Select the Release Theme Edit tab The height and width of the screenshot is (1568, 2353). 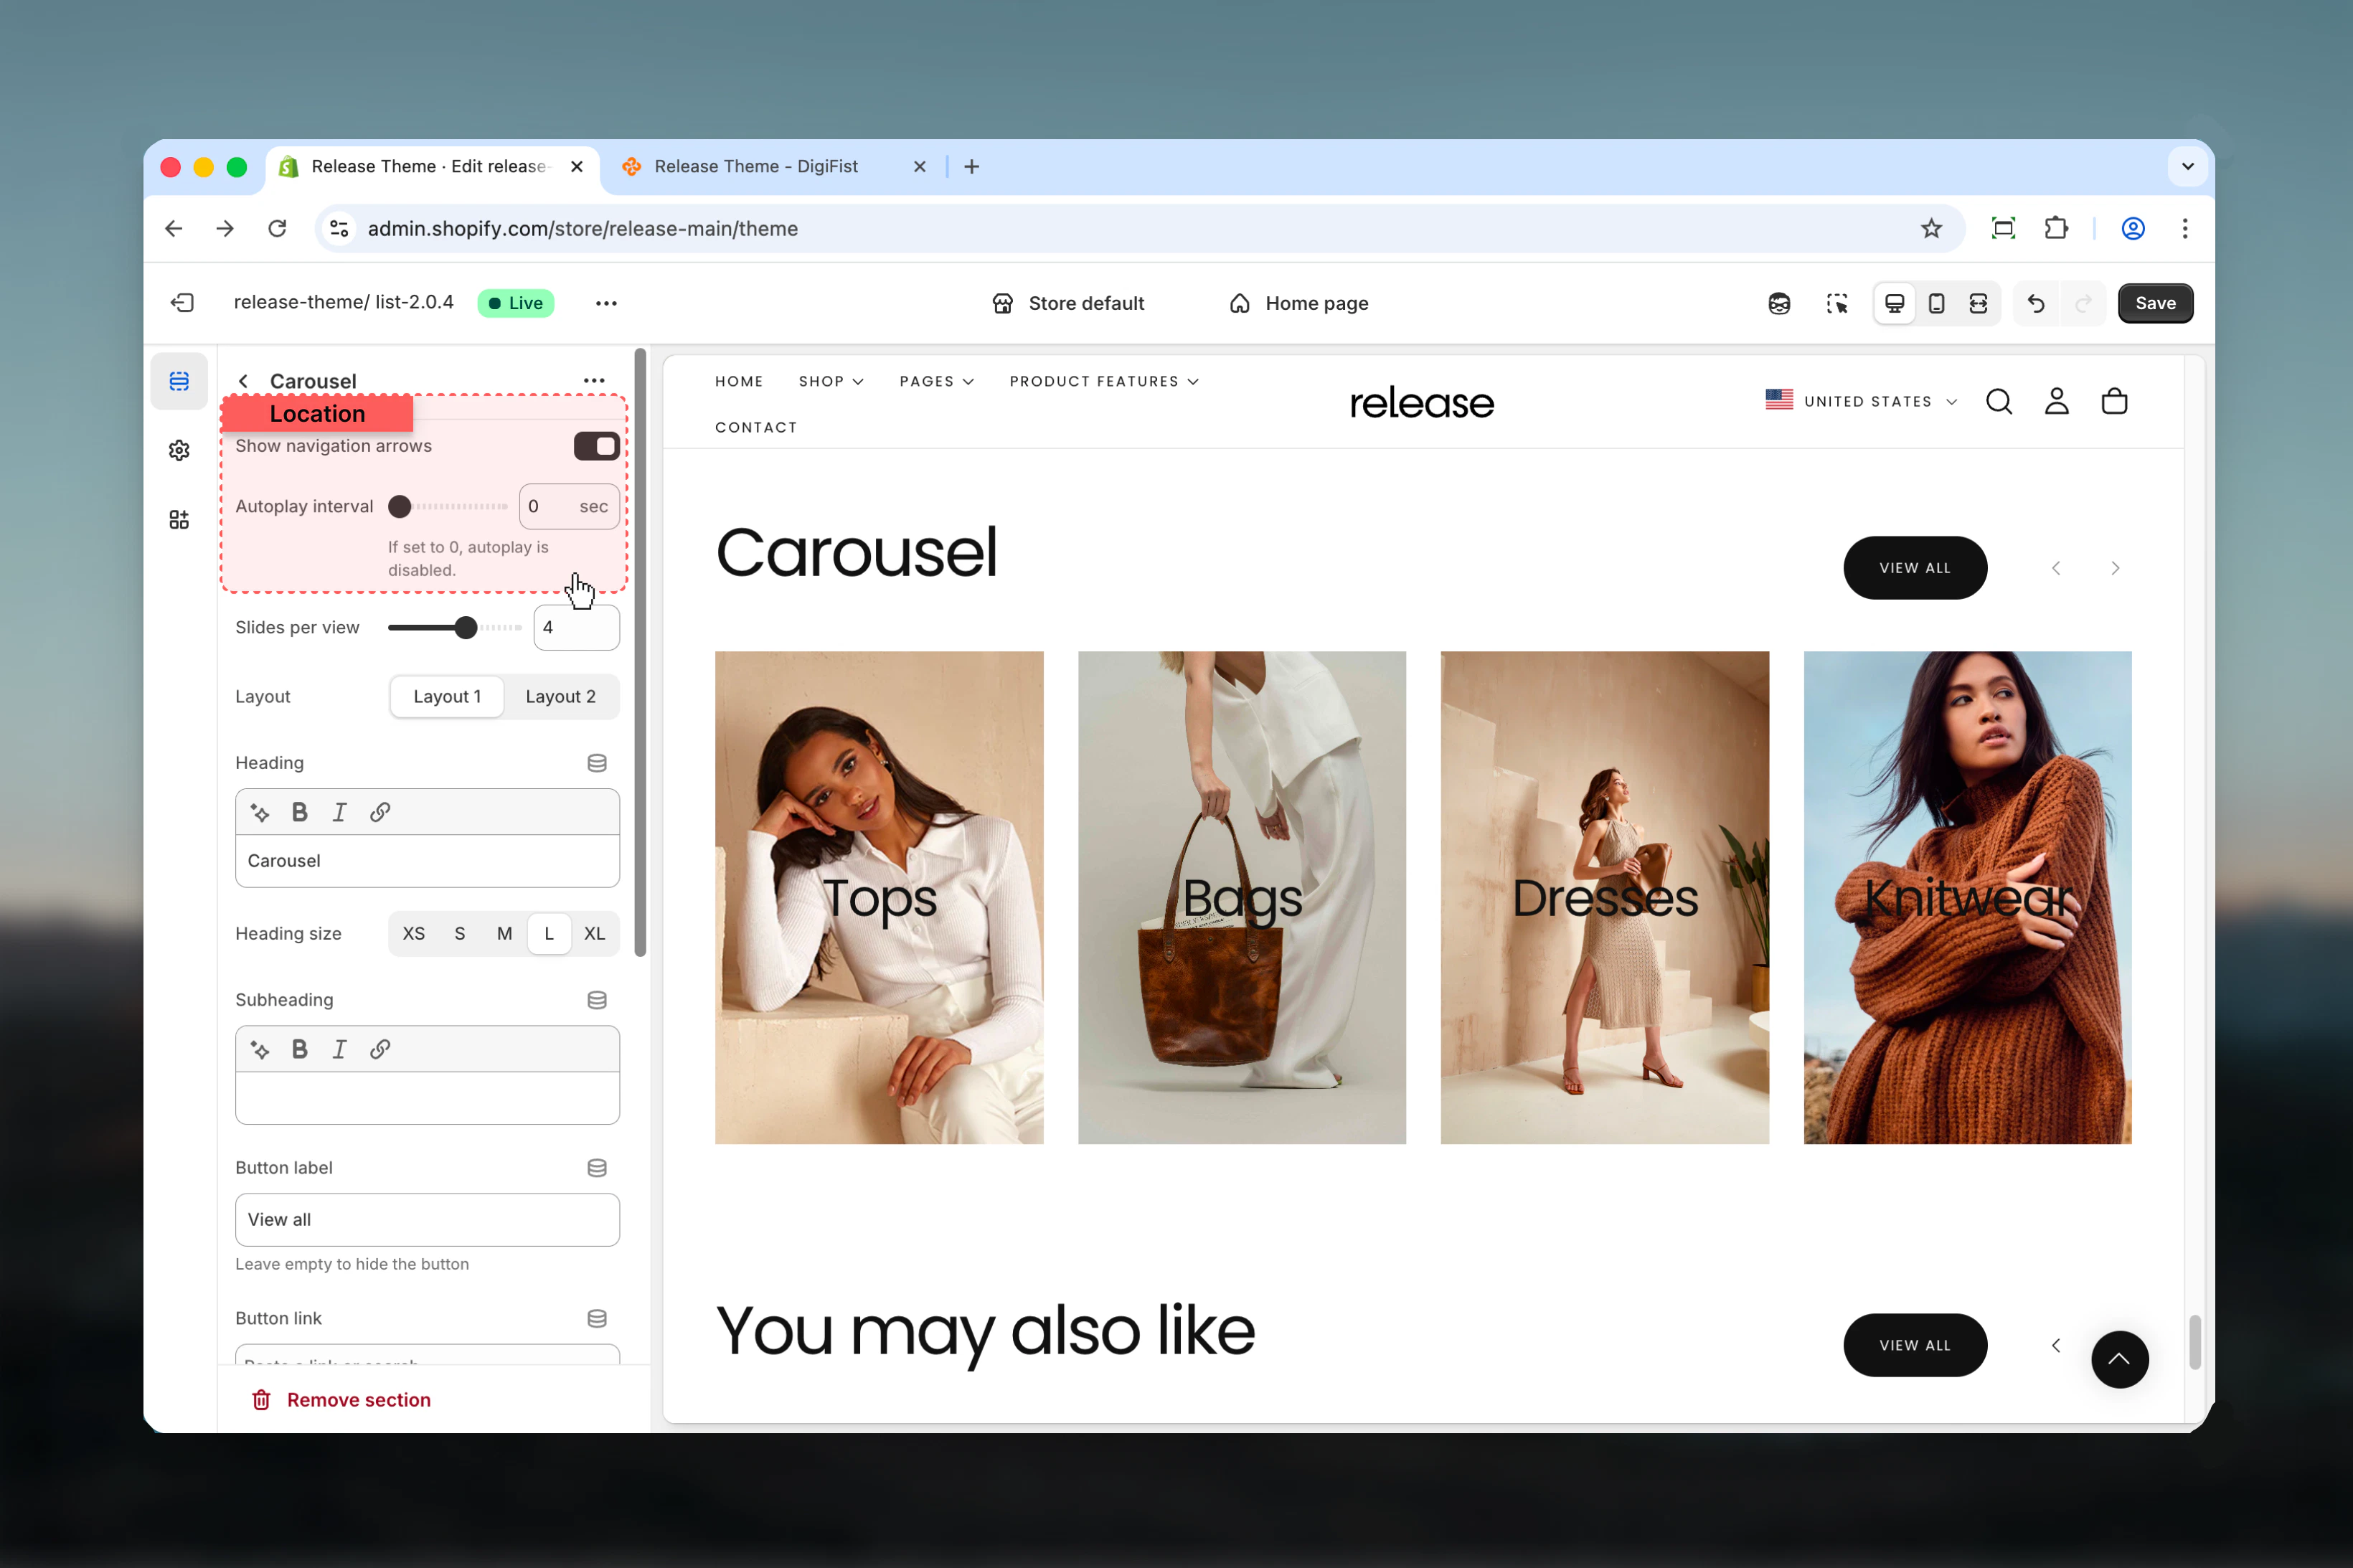click(432, 166)
